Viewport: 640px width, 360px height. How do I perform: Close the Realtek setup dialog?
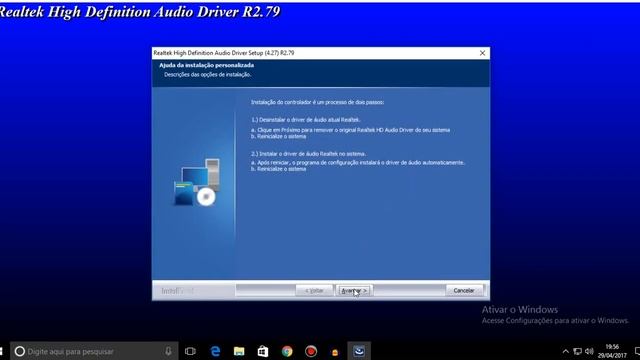point(482,53)
